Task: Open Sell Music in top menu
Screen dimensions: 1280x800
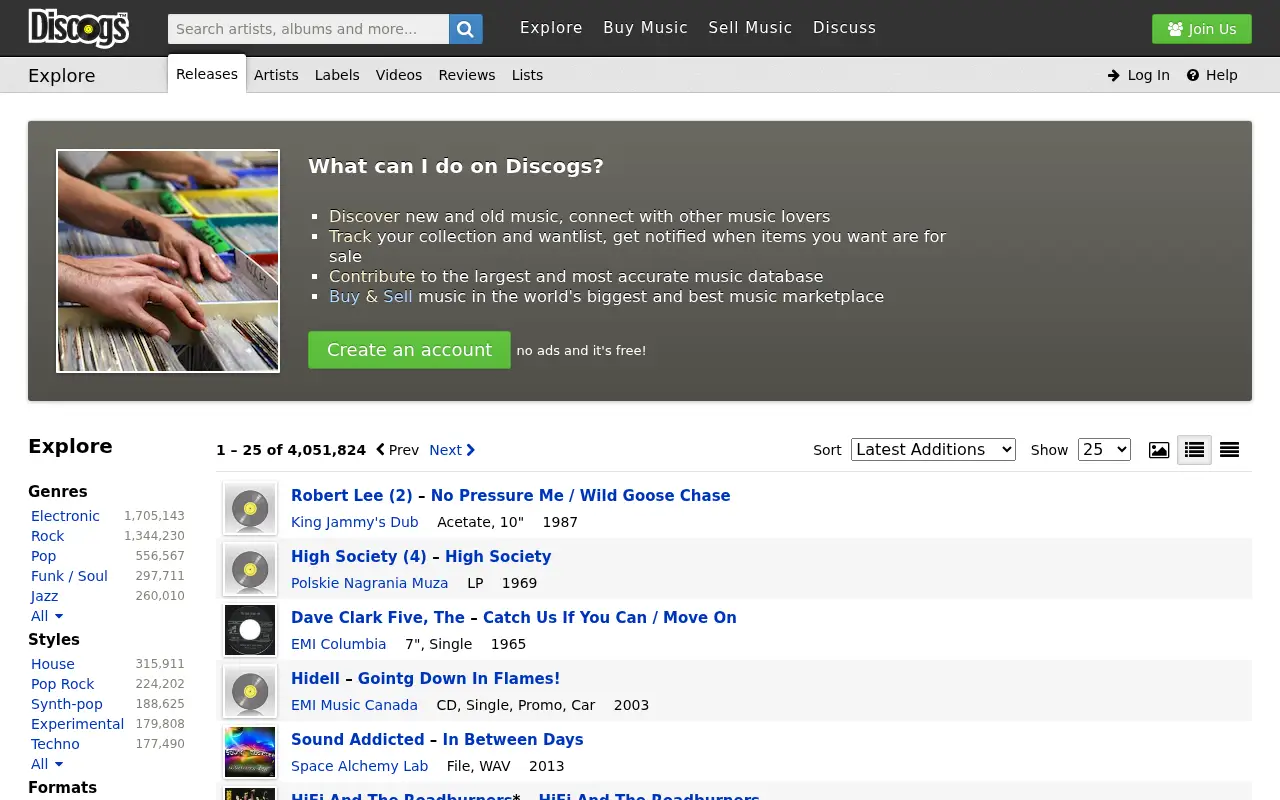Action: 750,28
